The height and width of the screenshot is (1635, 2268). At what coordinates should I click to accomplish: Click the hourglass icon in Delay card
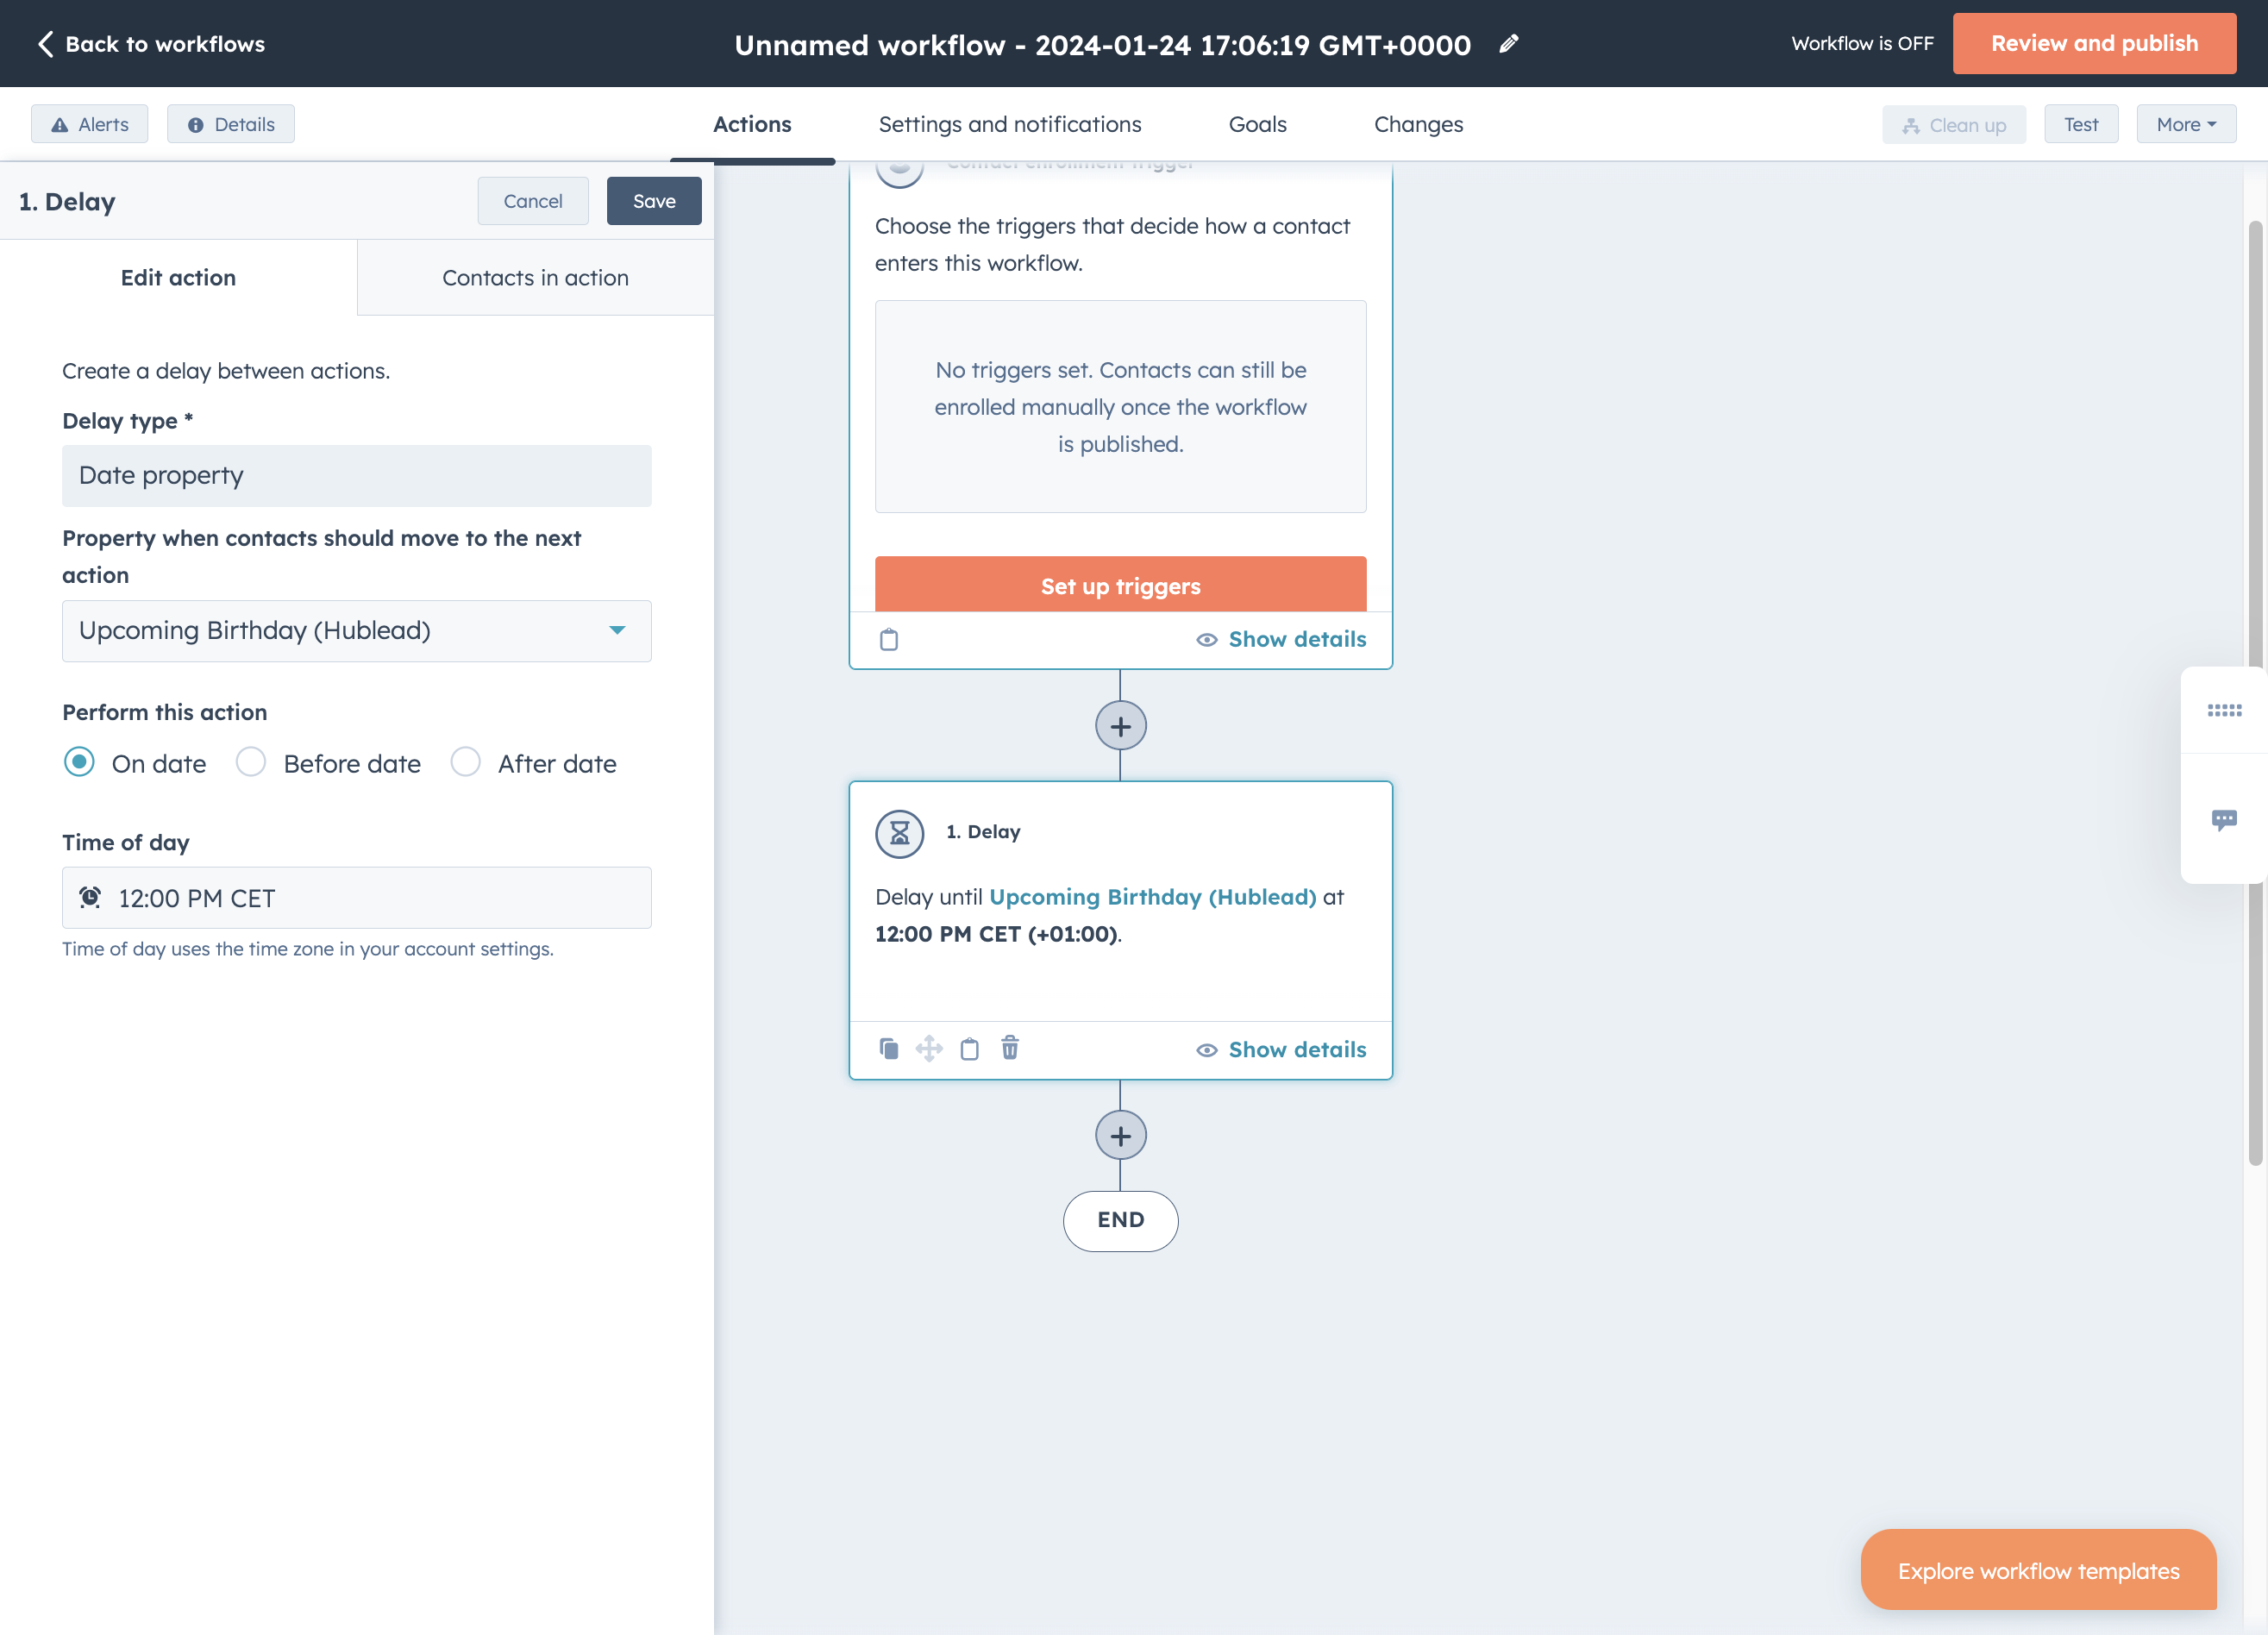point(900,833)
